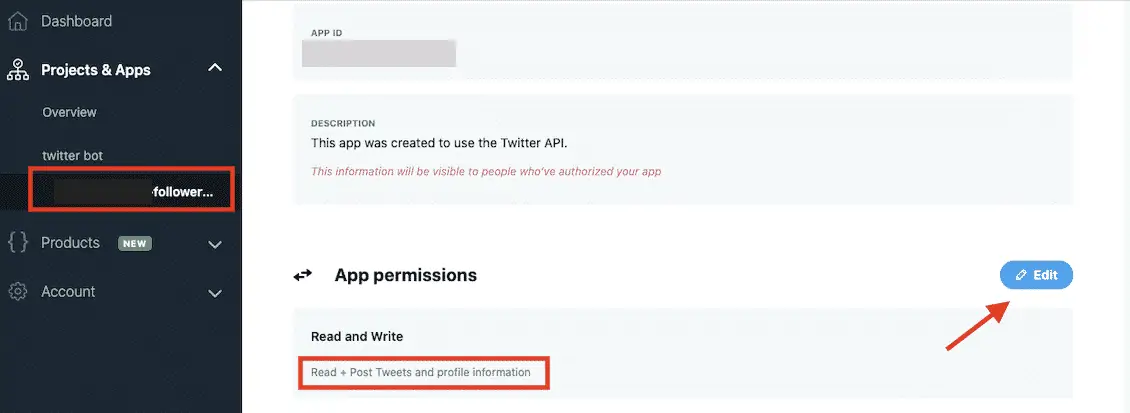Screen dimensions: 1130x413
Task: Open the twitter bot project
Action: 72,156
